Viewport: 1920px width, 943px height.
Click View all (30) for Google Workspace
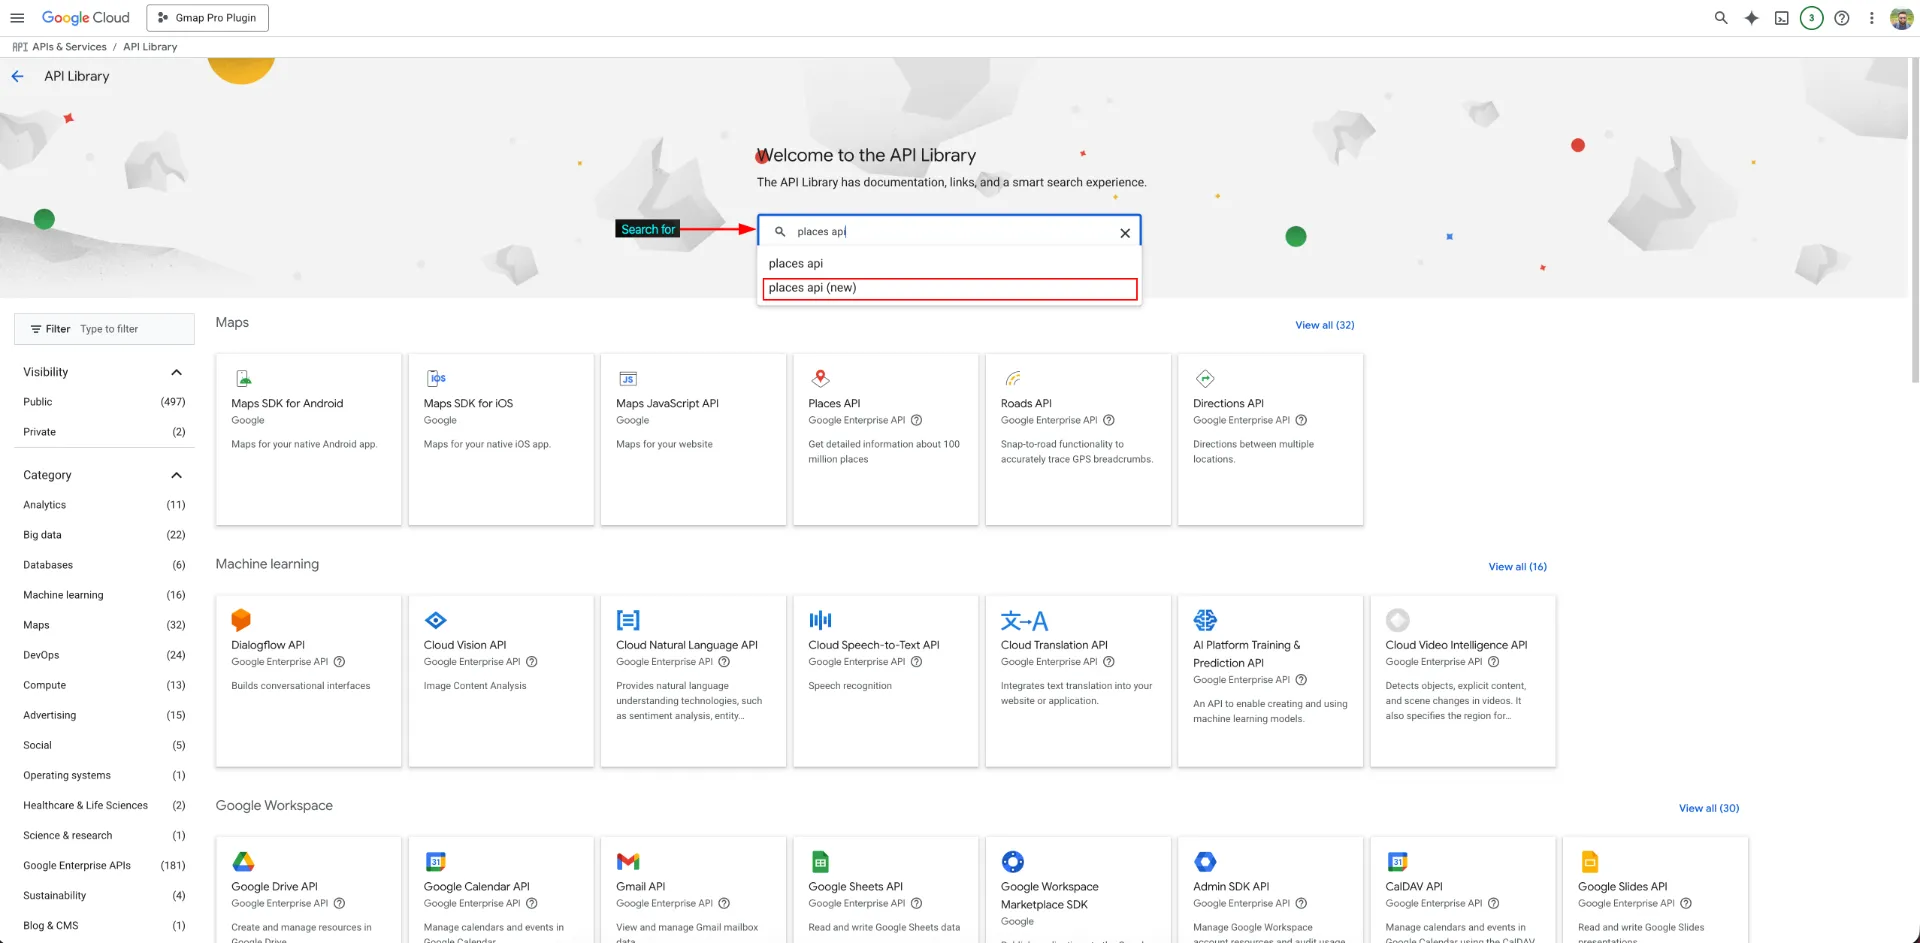pyautogui.click(x=1709, y=808)
